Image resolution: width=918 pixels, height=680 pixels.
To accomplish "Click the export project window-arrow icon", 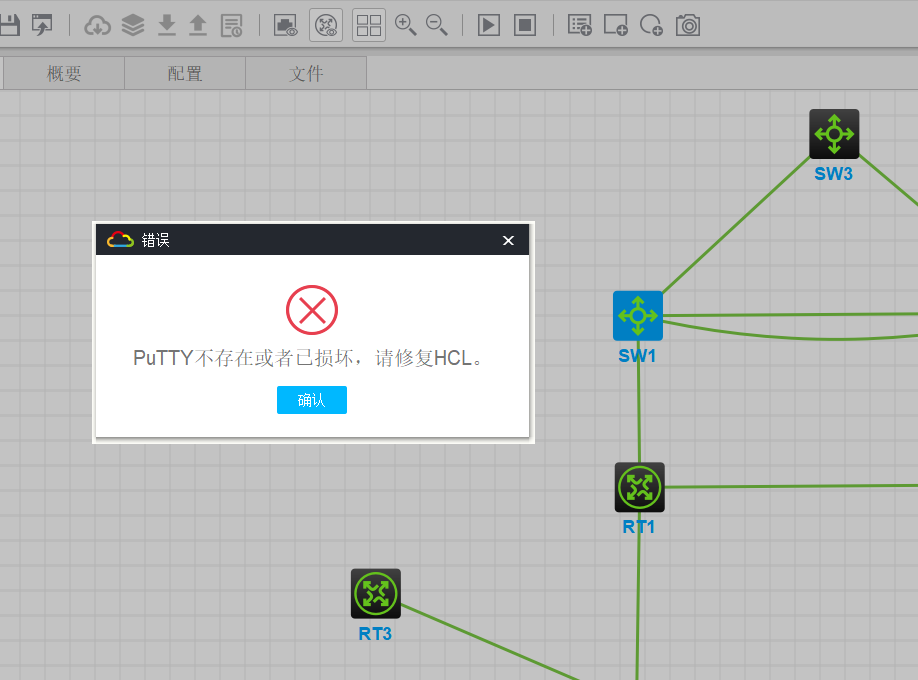I will (x=42, y=25).
